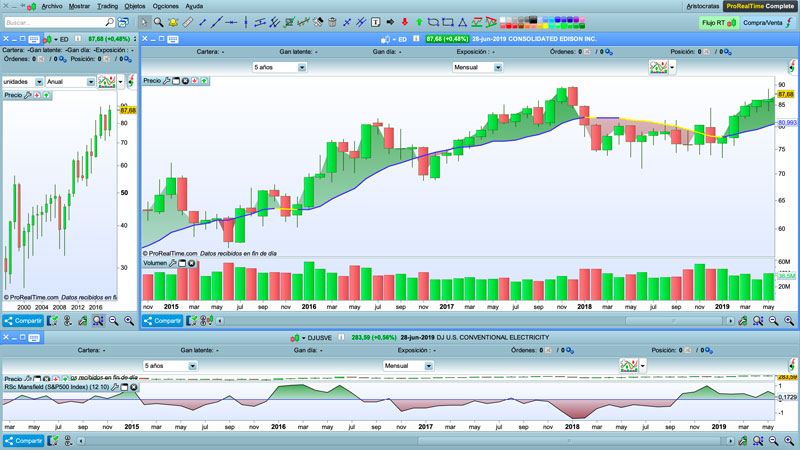
Task: Insert a black arrow object
Action: click(390, 22)
